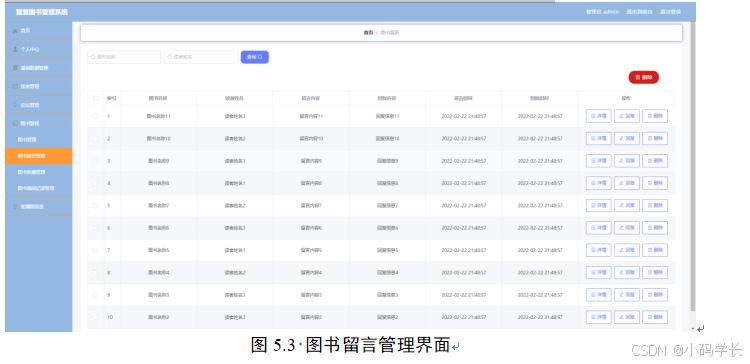Screen dimensions: 750x364
Task: Open 详情 details for row 2
Action: 598,139
